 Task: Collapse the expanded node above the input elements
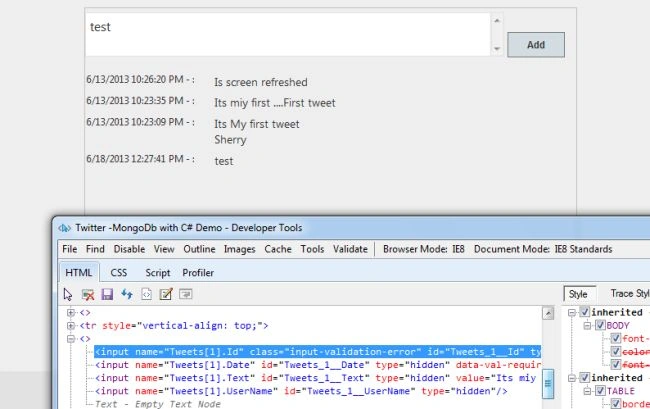tap(71, 339)
